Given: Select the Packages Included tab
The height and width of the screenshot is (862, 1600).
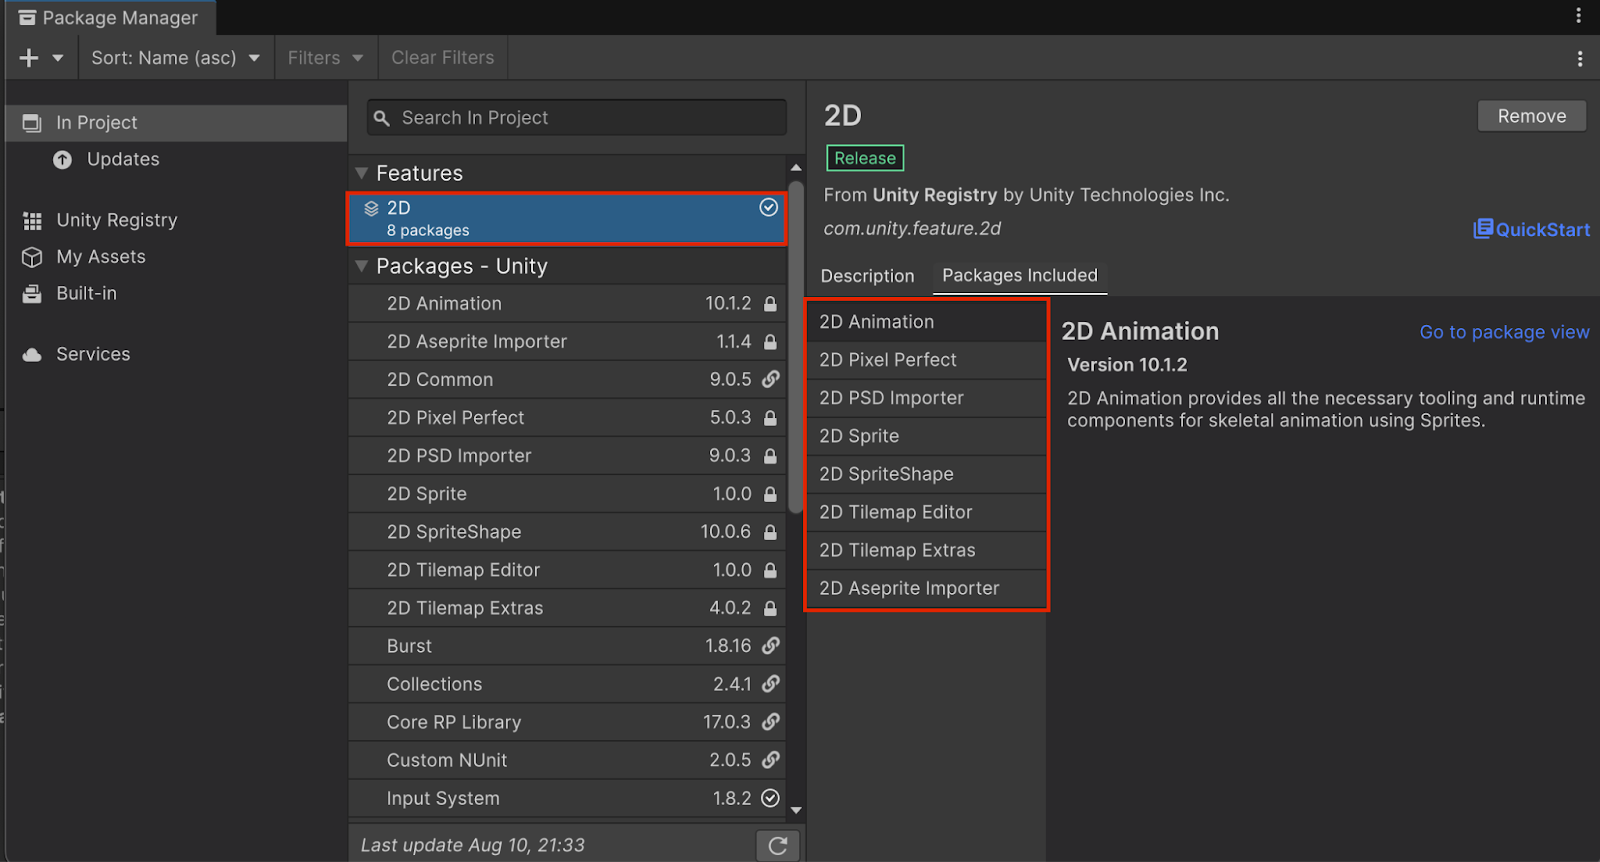Looking at the screenshot, I should pos(1019,275).
